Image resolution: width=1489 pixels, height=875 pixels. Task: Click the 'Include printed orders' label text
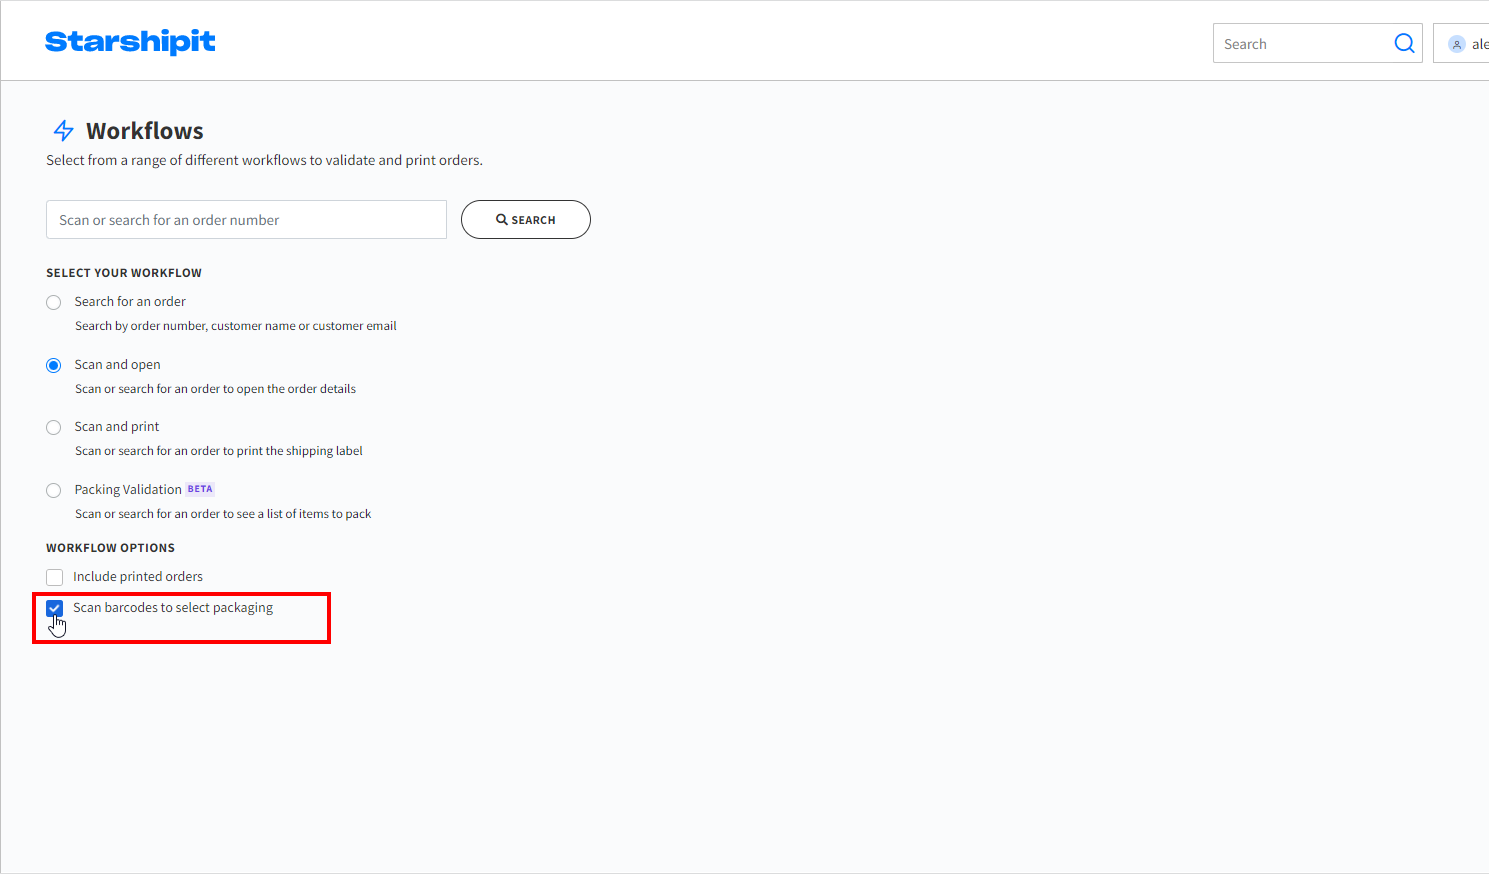click(x=138, y=577)
